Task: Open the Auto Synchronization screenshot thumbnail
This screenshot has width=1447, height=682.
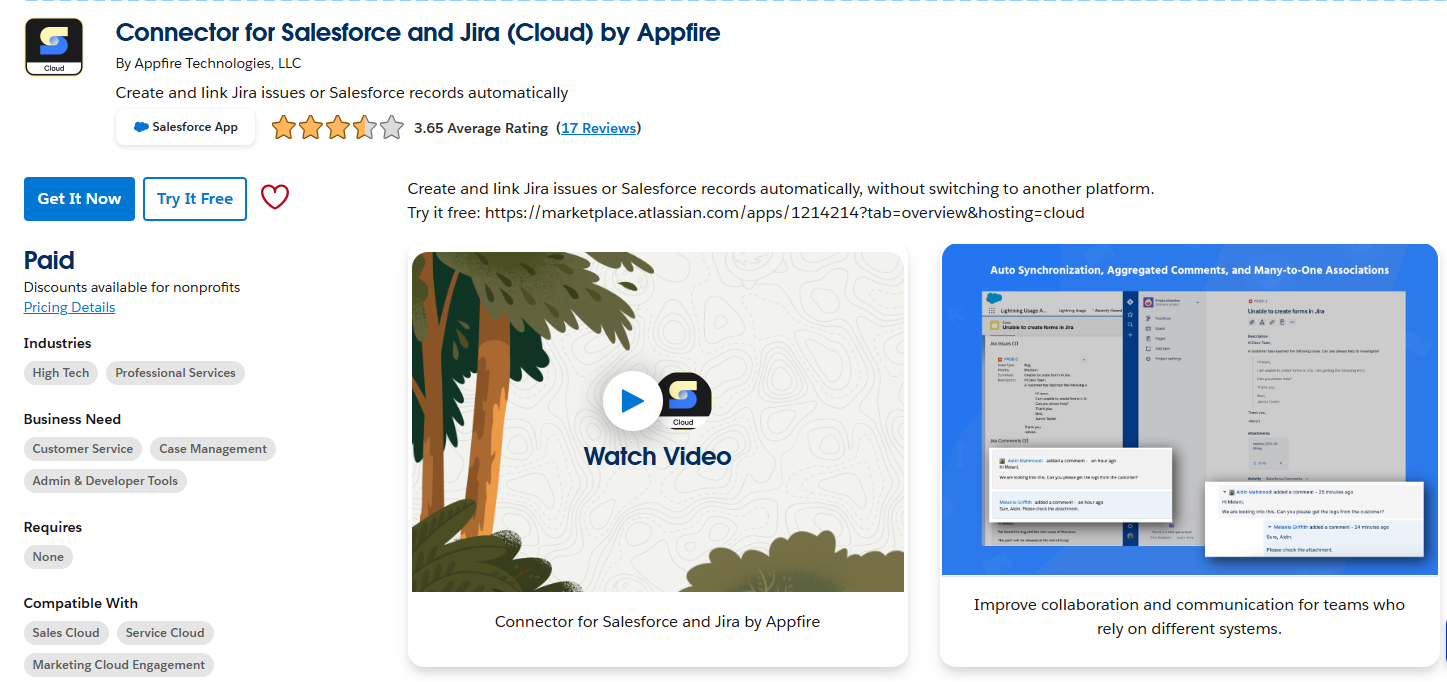Action: tap(1189, 410)
